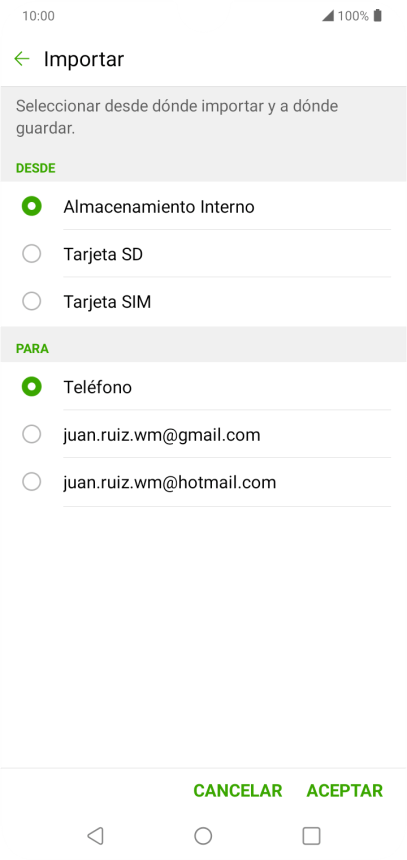Select juan.ruiz.wm@gmail.com radio button
Screen dimensions: 407x860
pyautogui.click(x=31, y=434)
